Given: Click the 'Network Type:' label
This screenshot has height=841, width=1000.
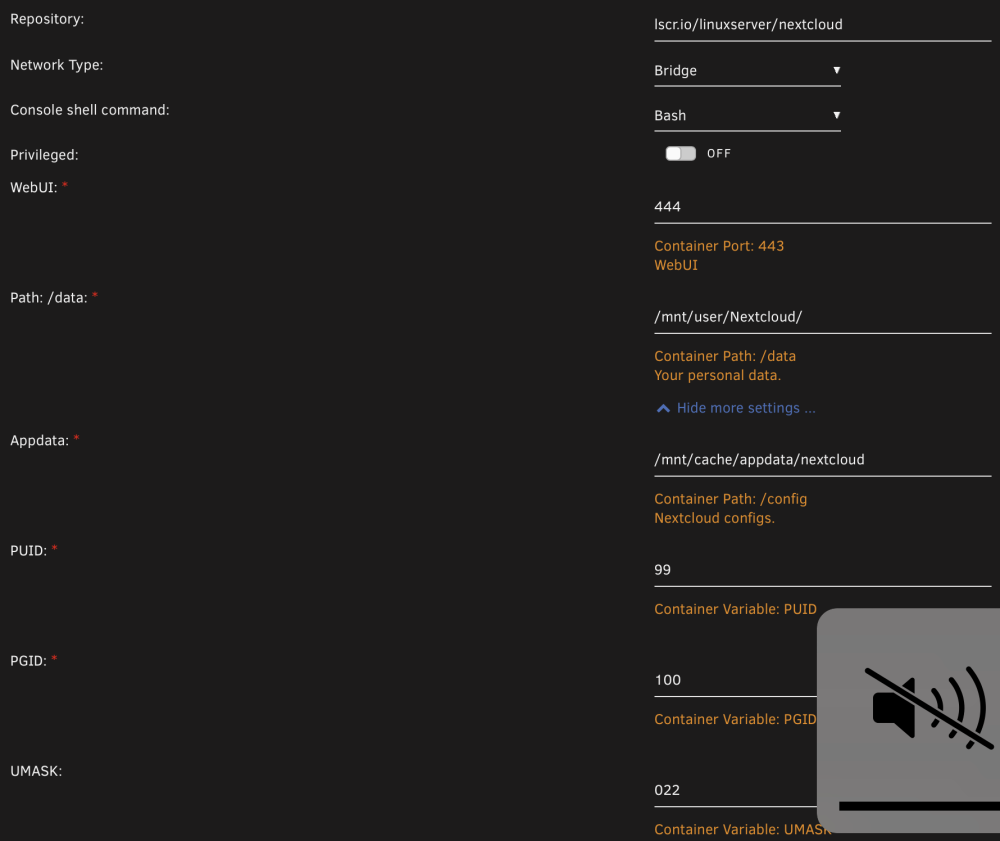Looking at the screenshot, I should pyautogui.click(x=57, y=65).
